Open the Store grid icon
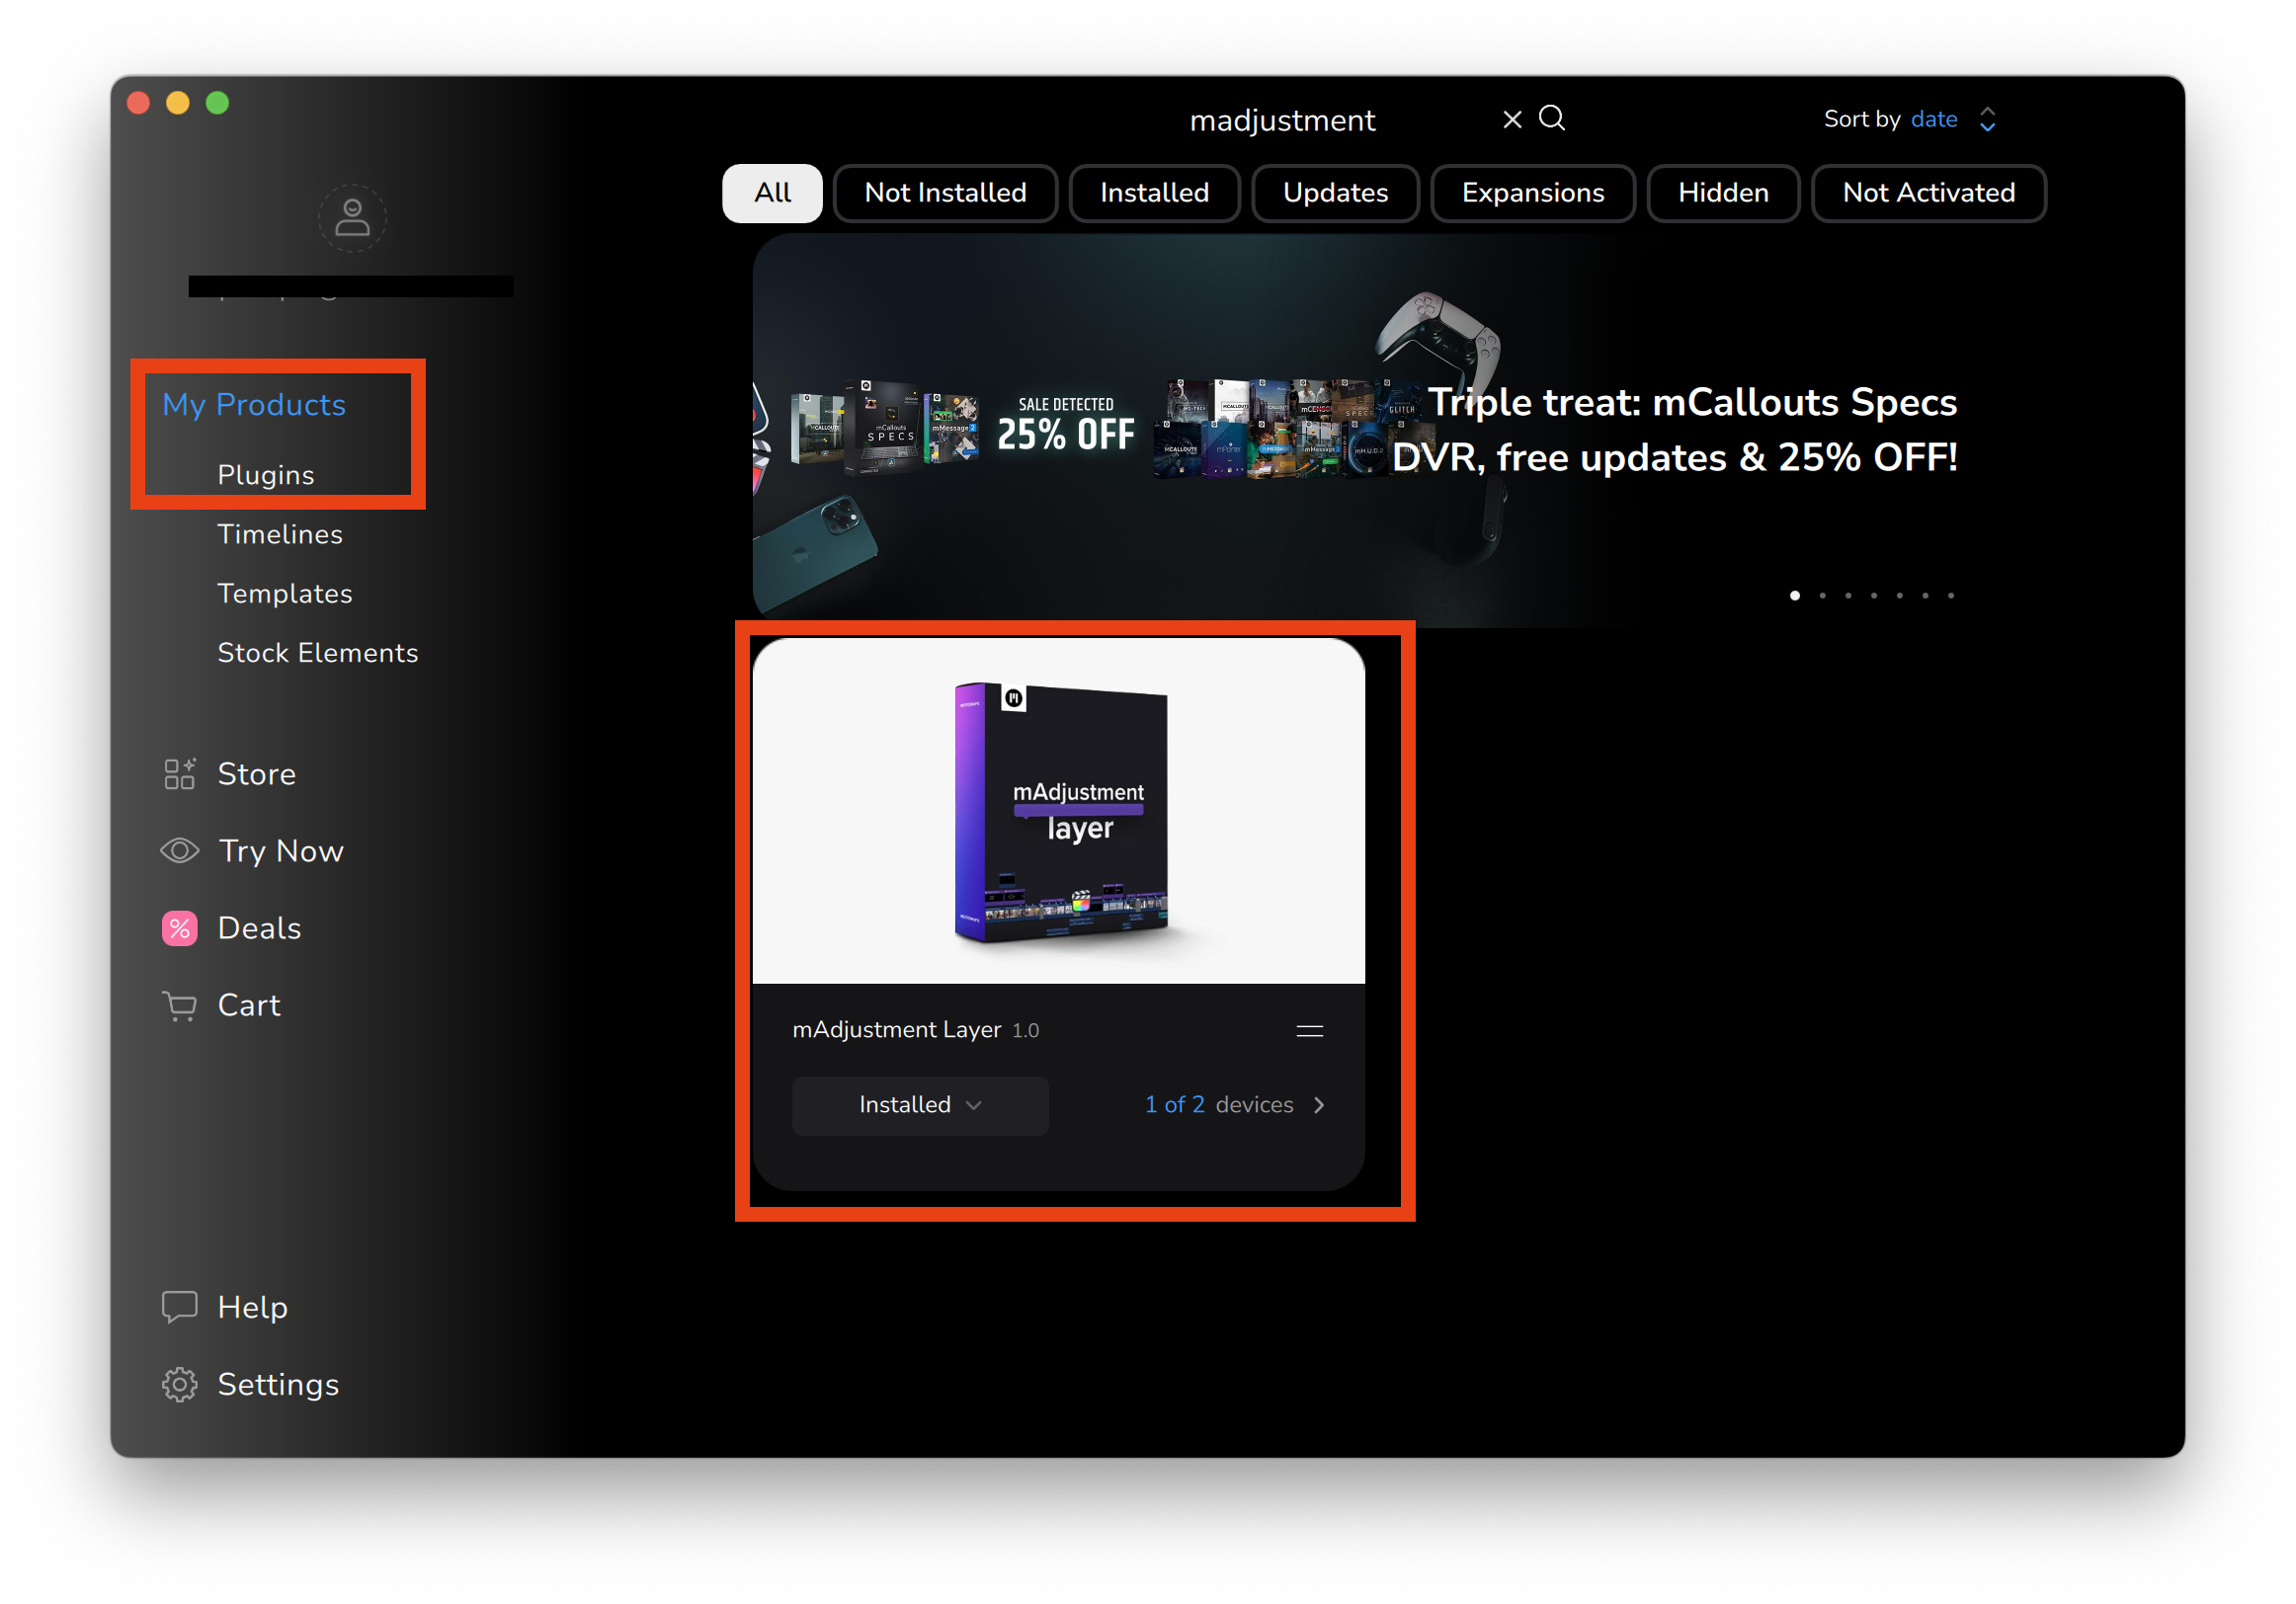Screen dimensions: 2296x1604 click(180, 773)
